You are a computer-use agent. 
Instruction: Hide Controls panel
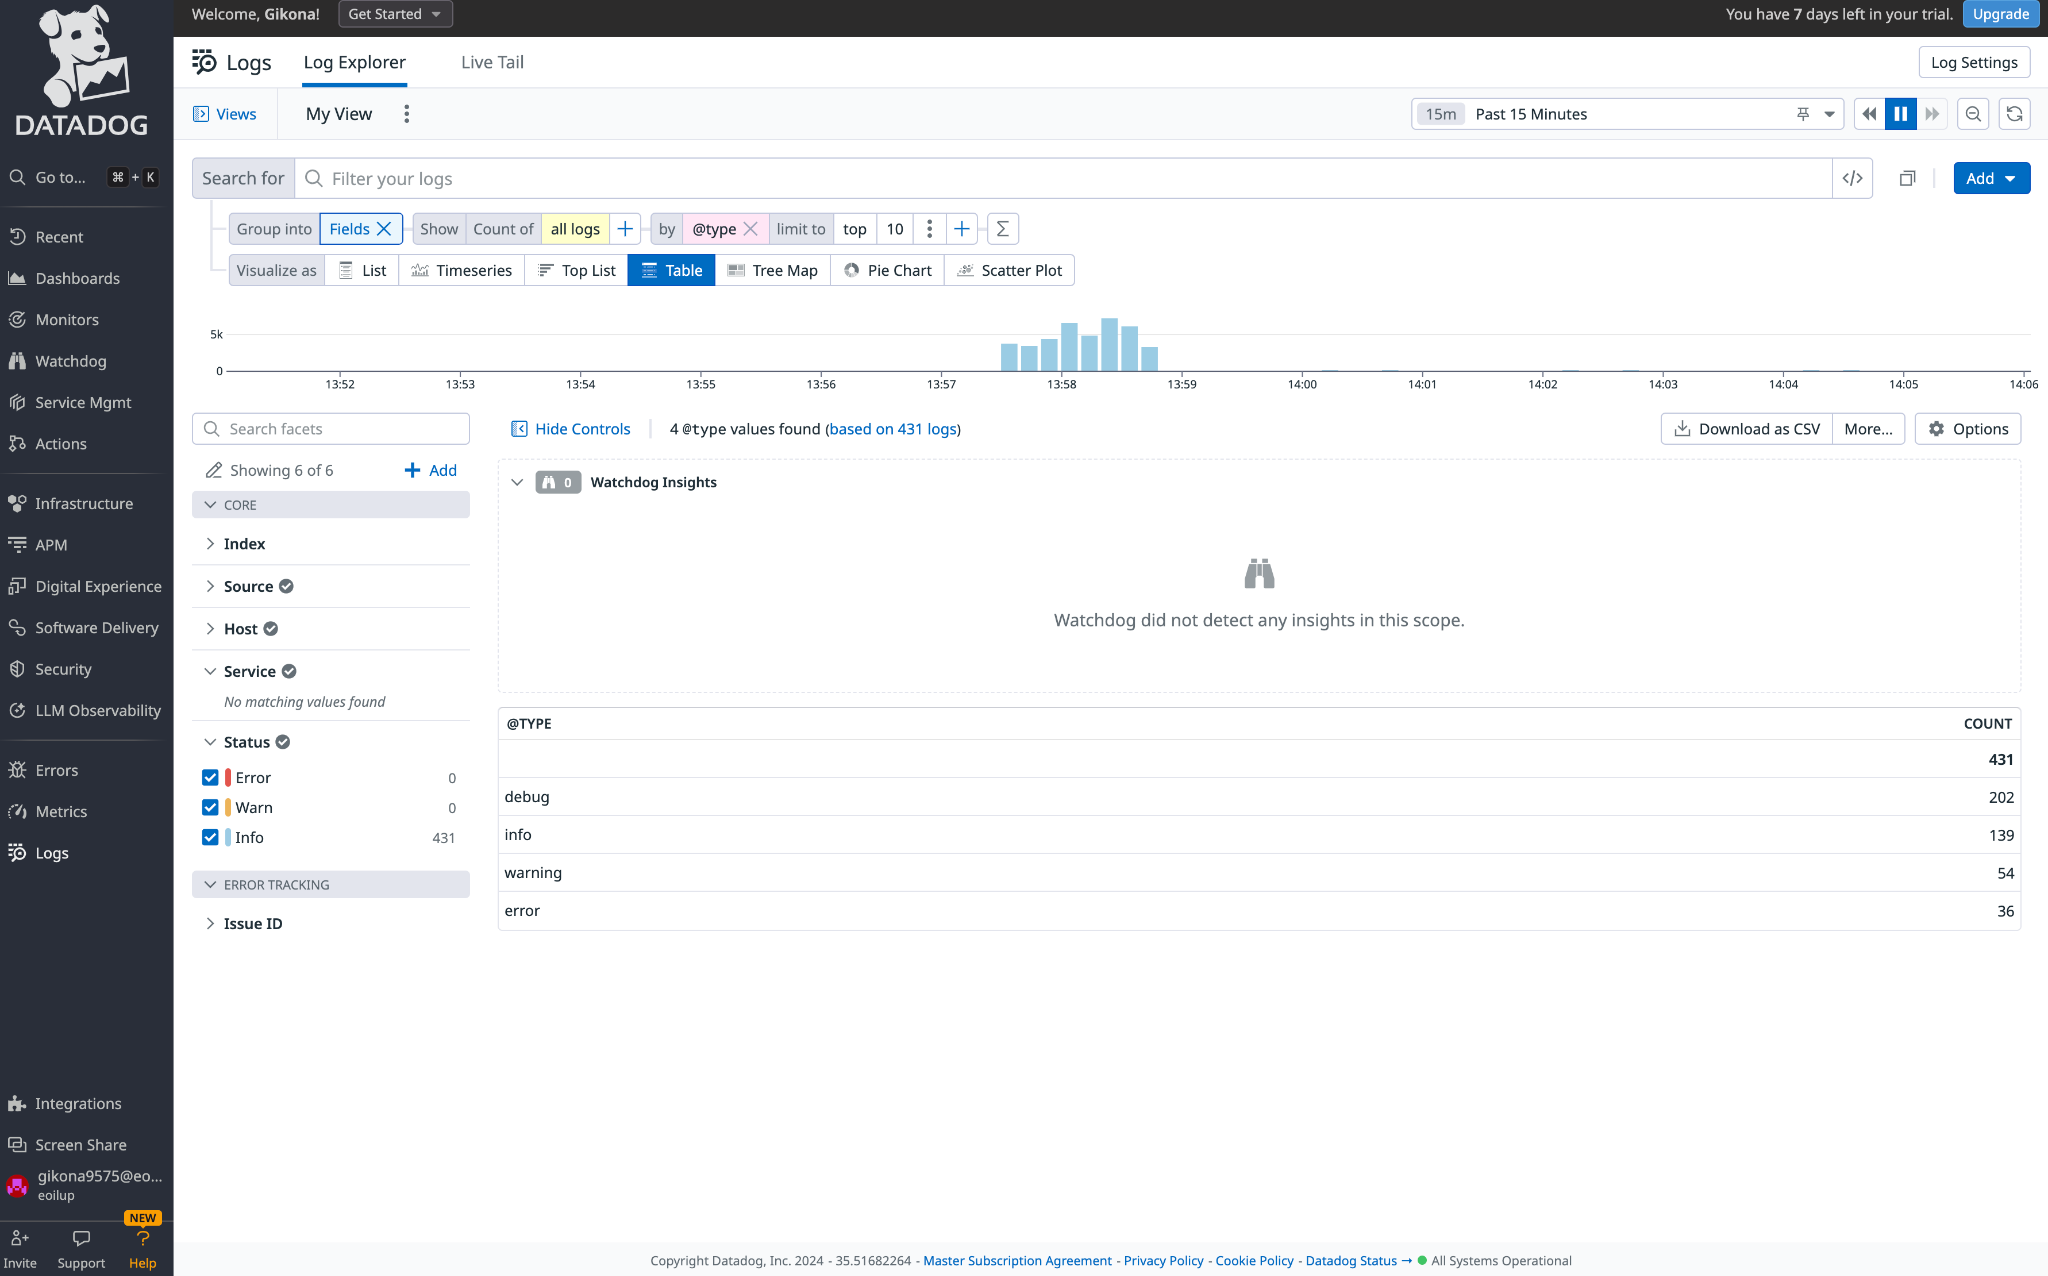pos(571,429)
